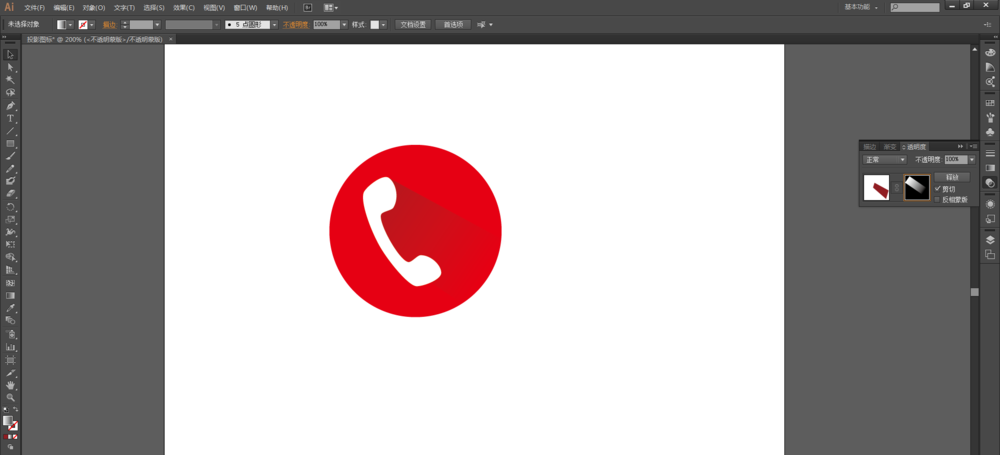This screenshot has height=455, width=1000.
Task: Activate the Hand tool
Action: [x=10, y=385]
